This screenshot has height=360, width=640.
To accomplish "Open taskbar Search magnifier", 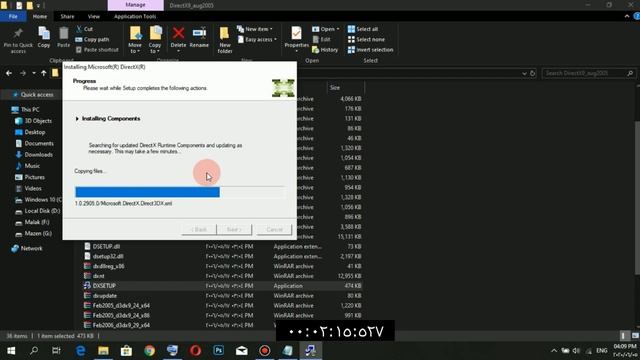I will [x=34, y=350].
